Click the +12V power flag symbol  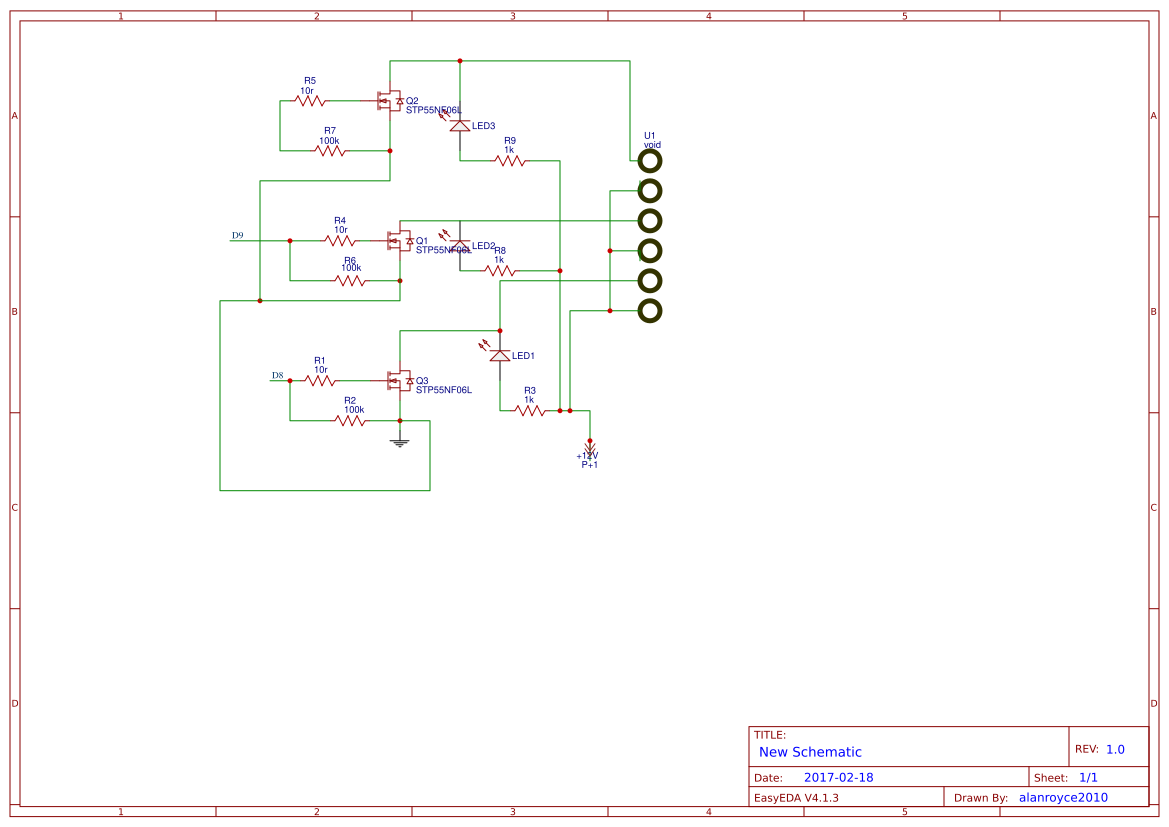coord(590,447)
